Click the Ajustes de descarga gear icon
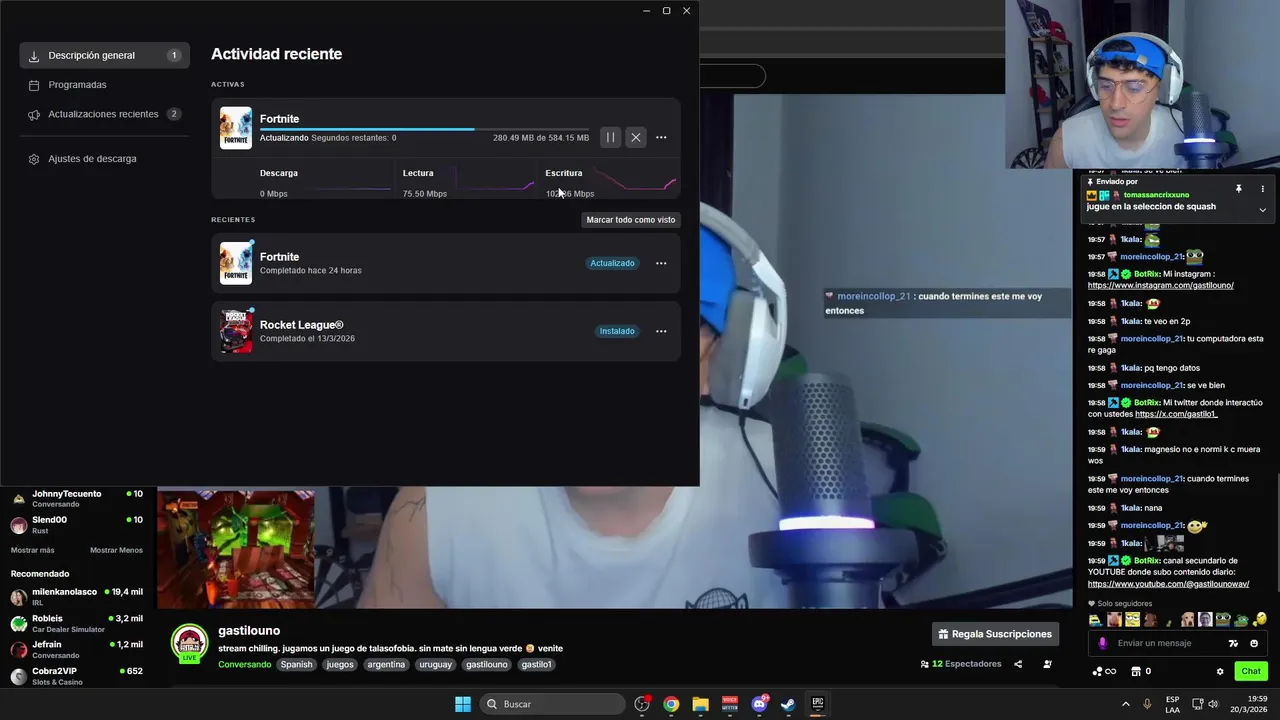Viewport: 1280px width, 720px height. [x=34, y=159]
